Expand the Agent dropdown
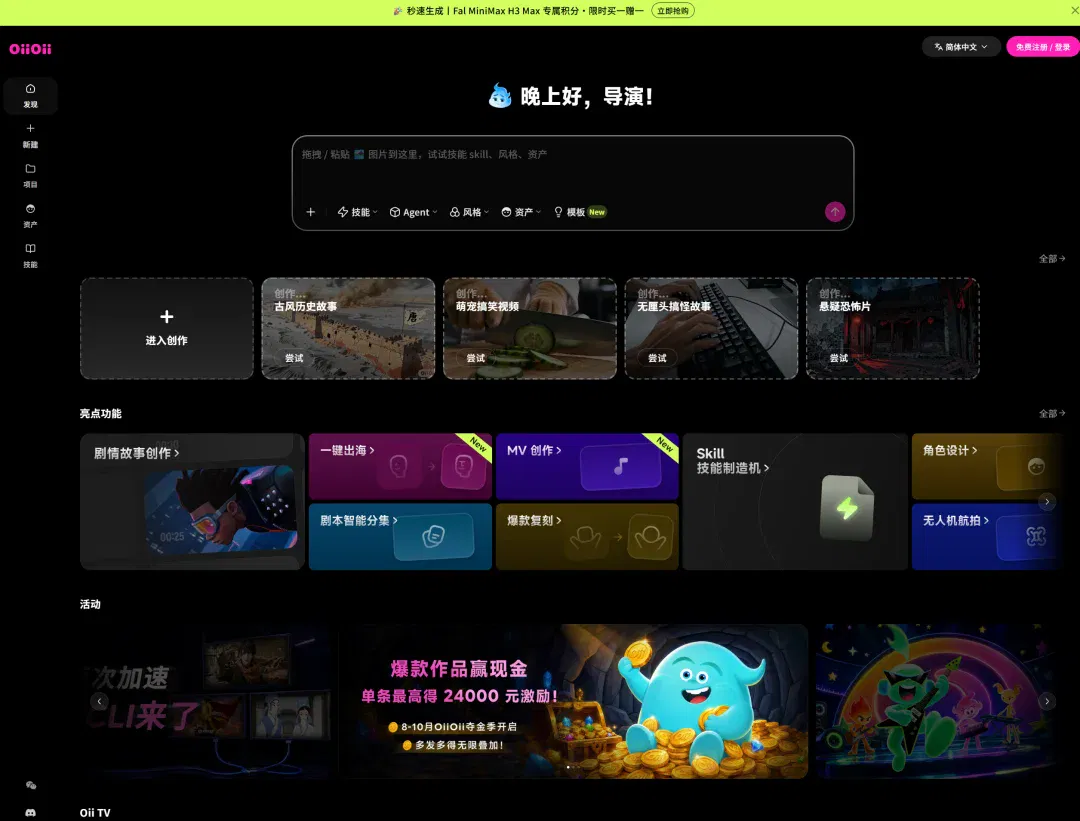The height and width of the screenshot is (821, 1080). click(x=413, y=212)
